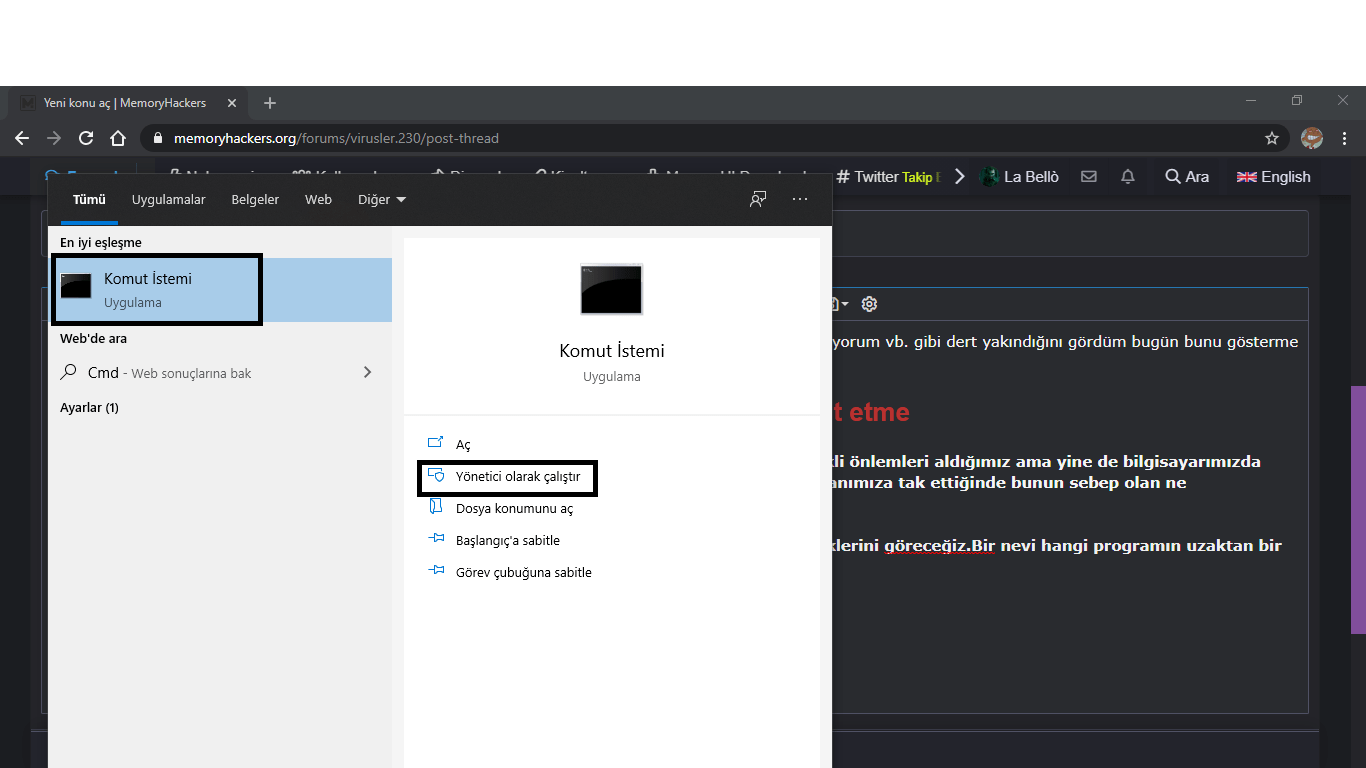This screenshot has height=768, width=1366.
Task: Click the magnifier icon next to Cmd
Action: click(x=69, y=372)
